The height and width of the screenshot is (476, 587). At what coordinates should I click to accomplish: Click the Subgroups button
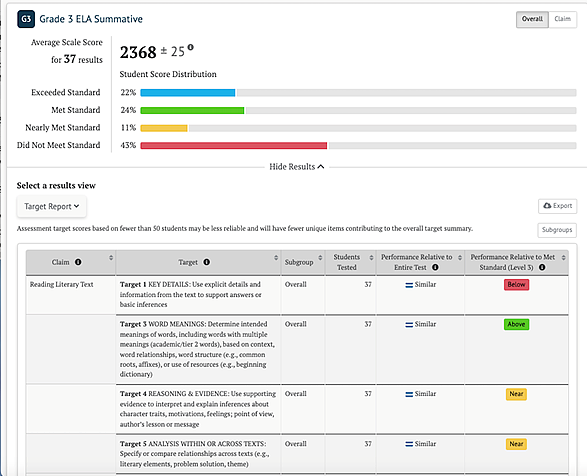[x=557, y=230]
